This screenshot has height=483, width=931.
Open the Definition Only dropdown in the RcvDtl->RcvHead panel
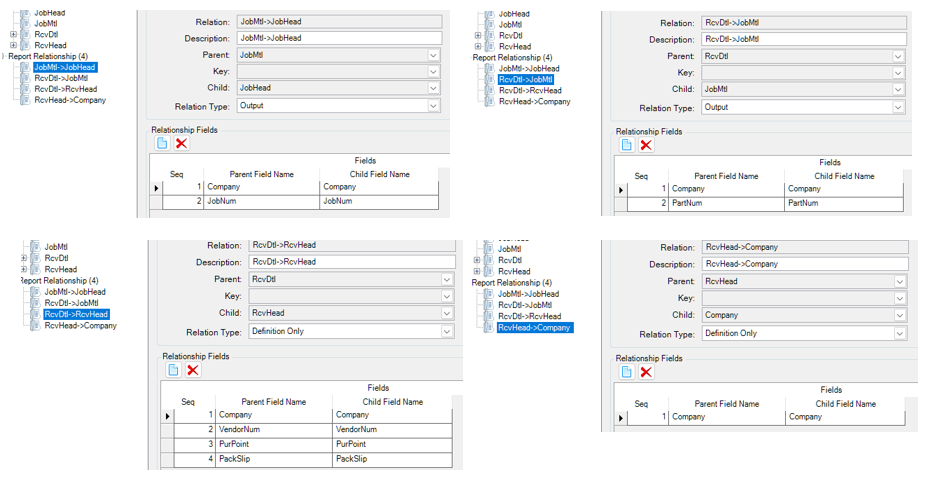446,332
